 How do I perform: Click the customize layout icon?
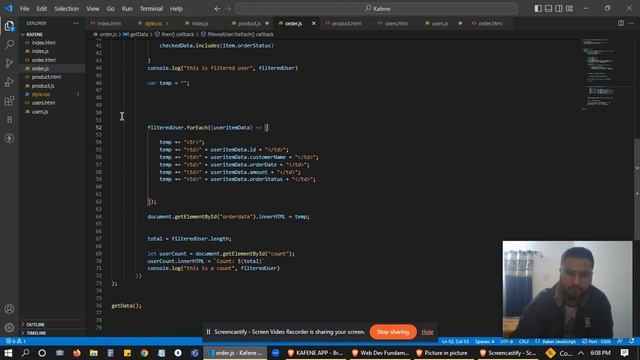[569, 9]
